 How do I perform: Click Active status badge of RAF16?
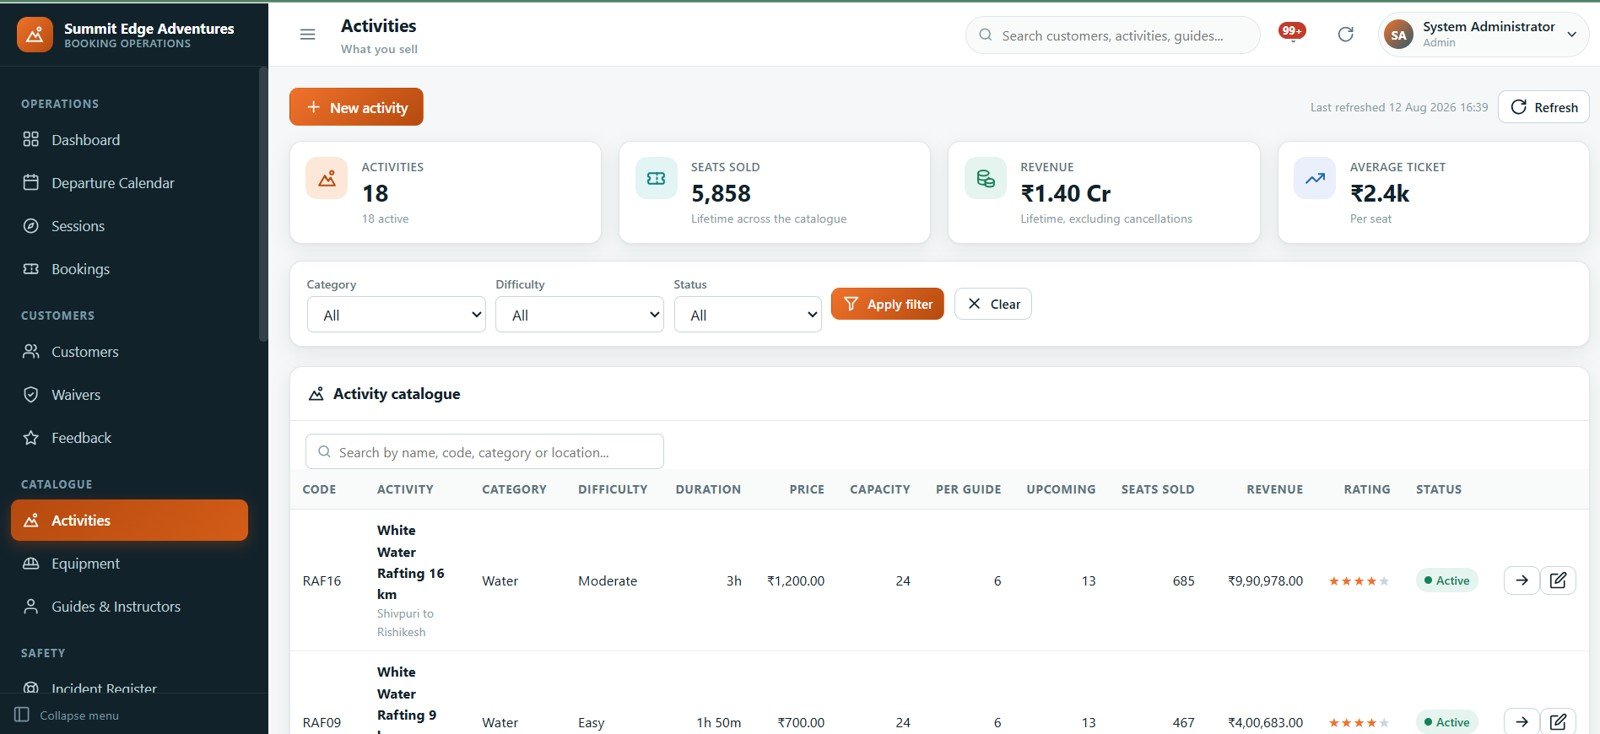pos(1446,580)
